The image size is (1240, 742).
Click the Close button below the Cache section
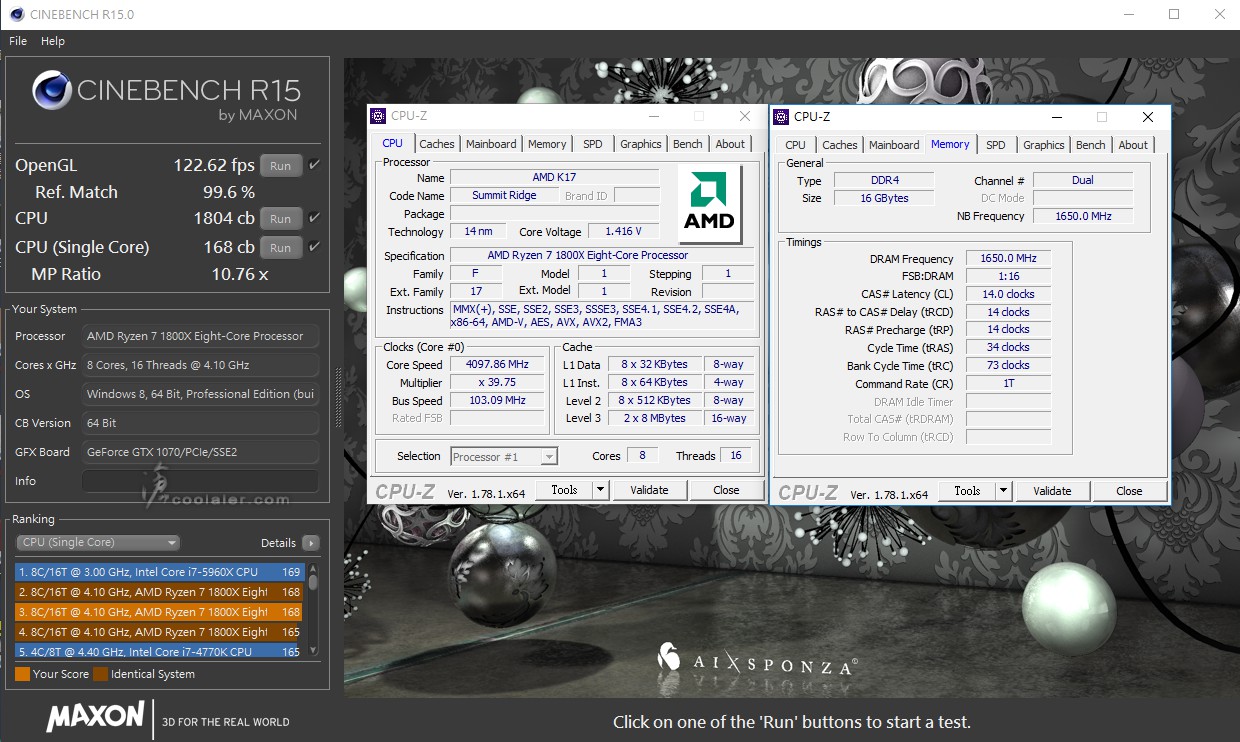tap(726, 490)
